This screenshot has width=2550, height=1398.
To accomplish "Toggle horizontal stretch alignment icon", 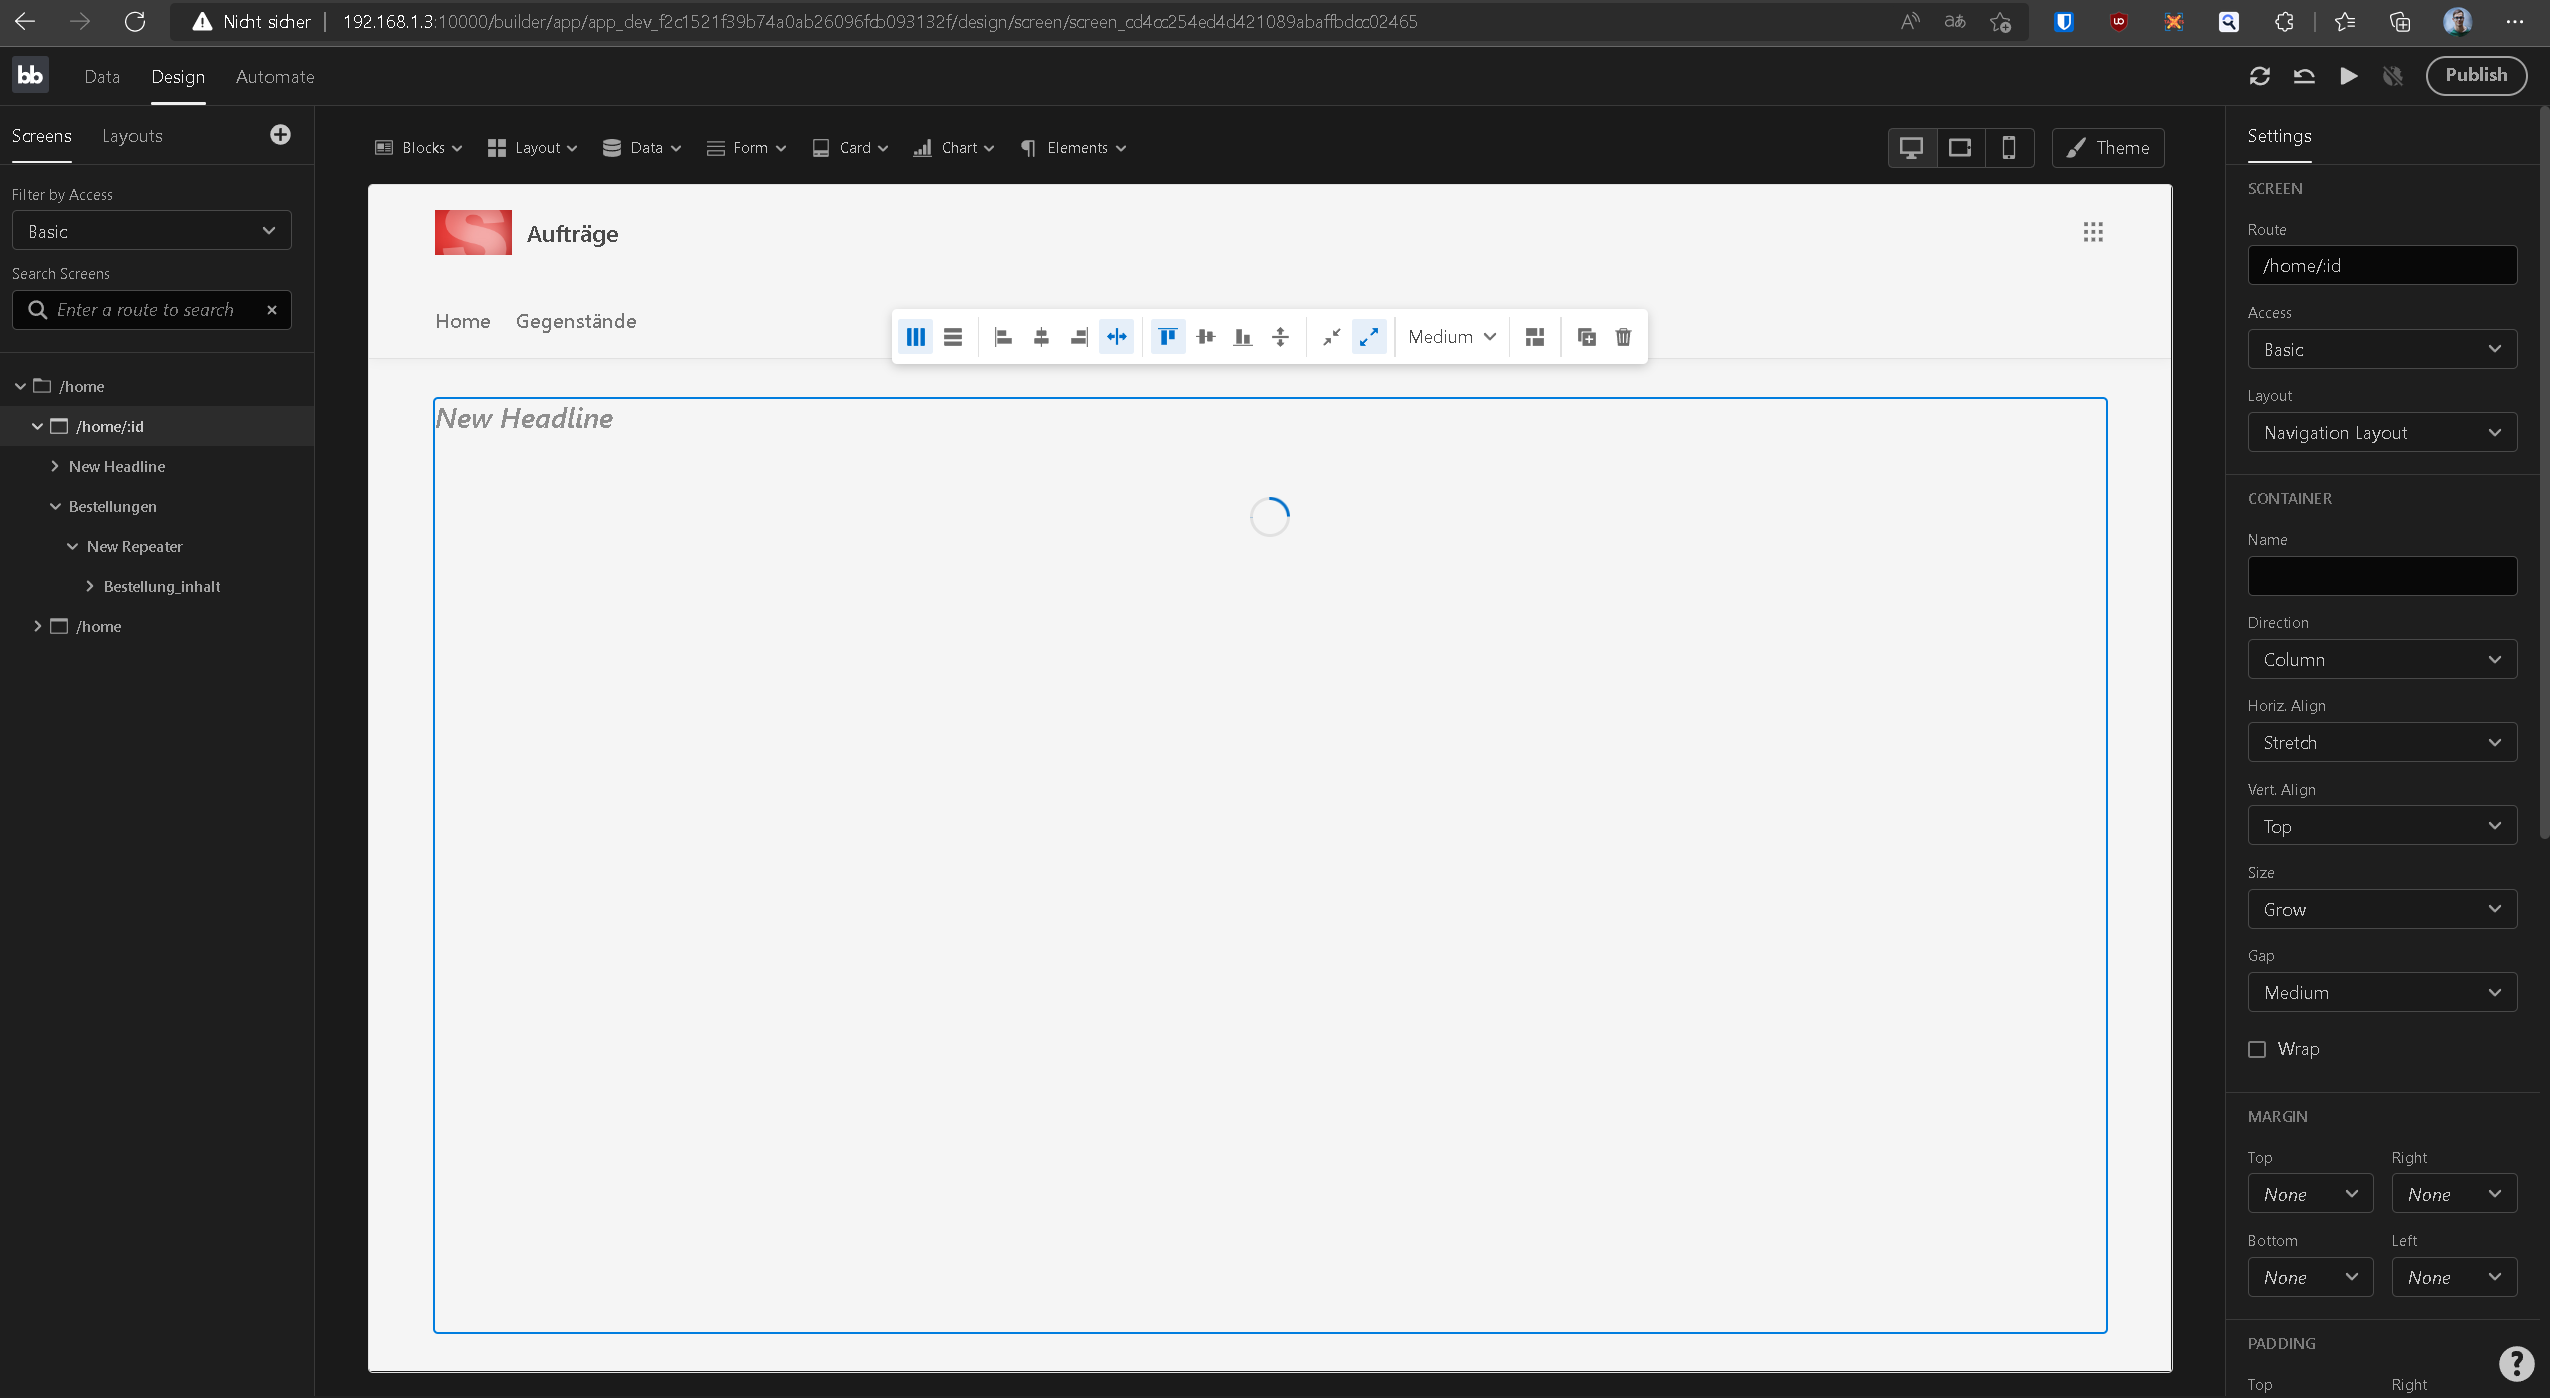I will (x=1117, y=337).
